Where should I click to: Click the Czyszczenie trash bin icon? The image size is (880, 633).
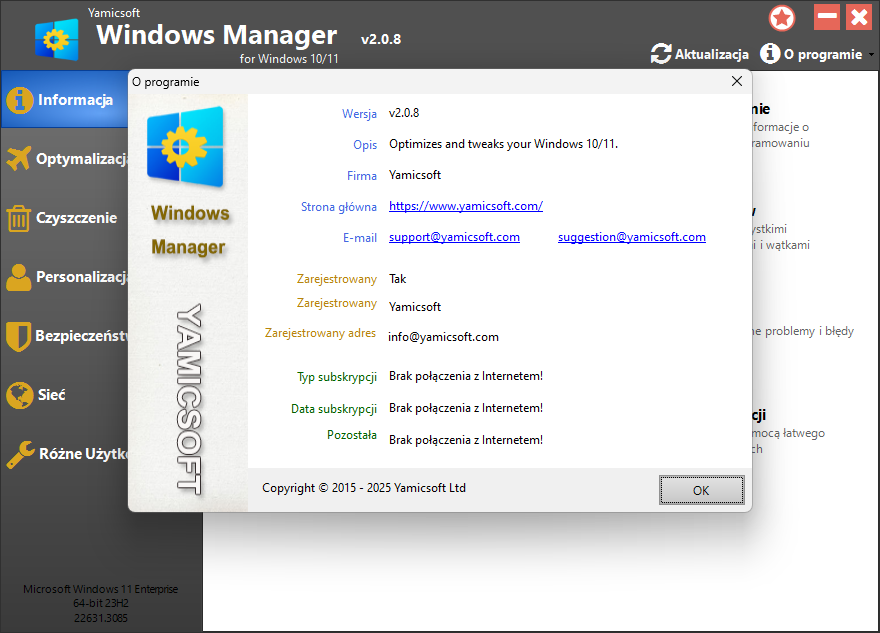click(x=19, y=218)
